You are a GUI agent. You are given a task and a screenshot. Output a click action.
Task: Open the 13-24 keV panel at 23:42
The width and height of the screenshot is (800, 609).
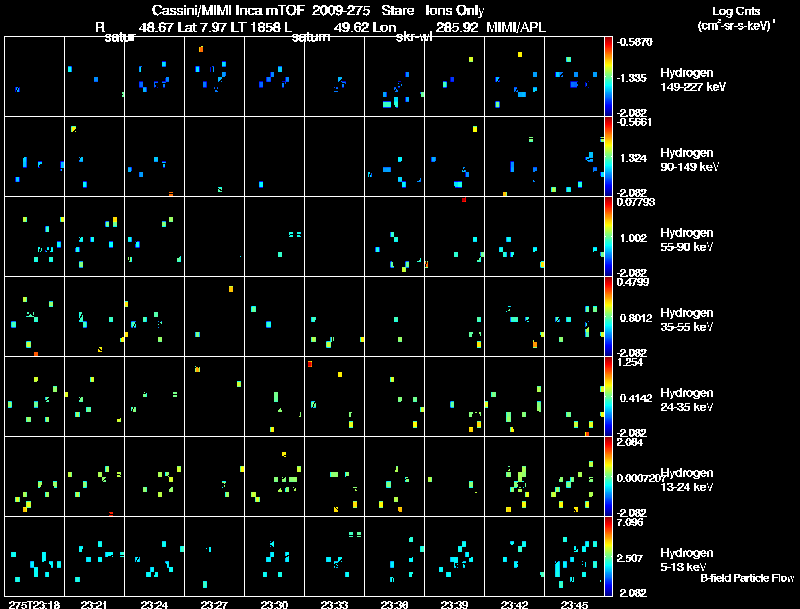pos(514,477)
